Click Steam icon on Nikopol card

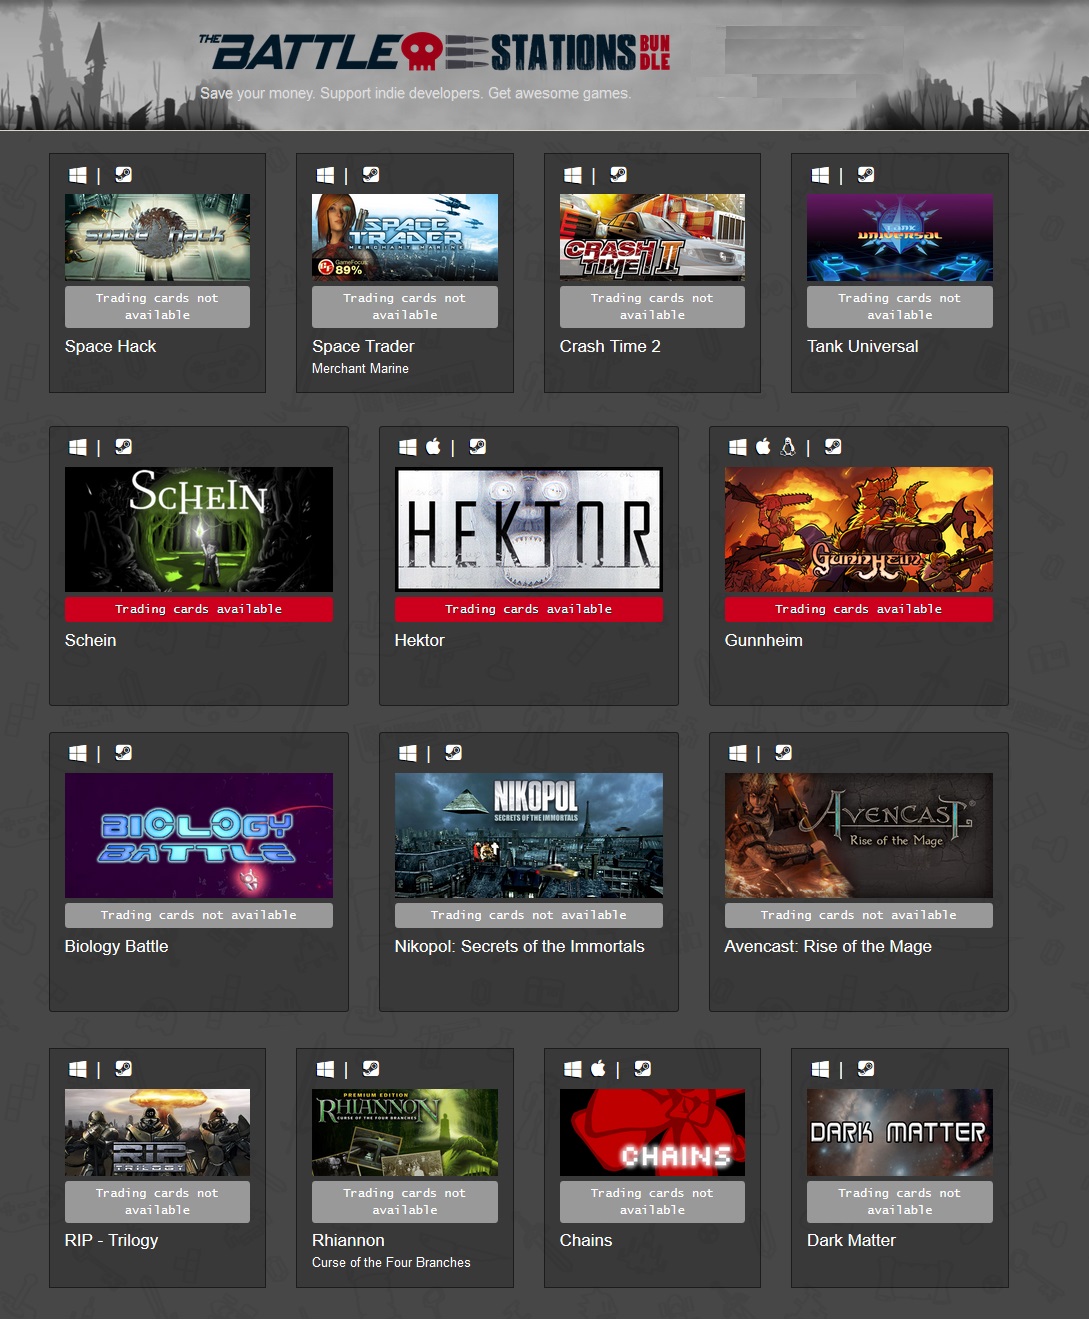coord(453,752)
